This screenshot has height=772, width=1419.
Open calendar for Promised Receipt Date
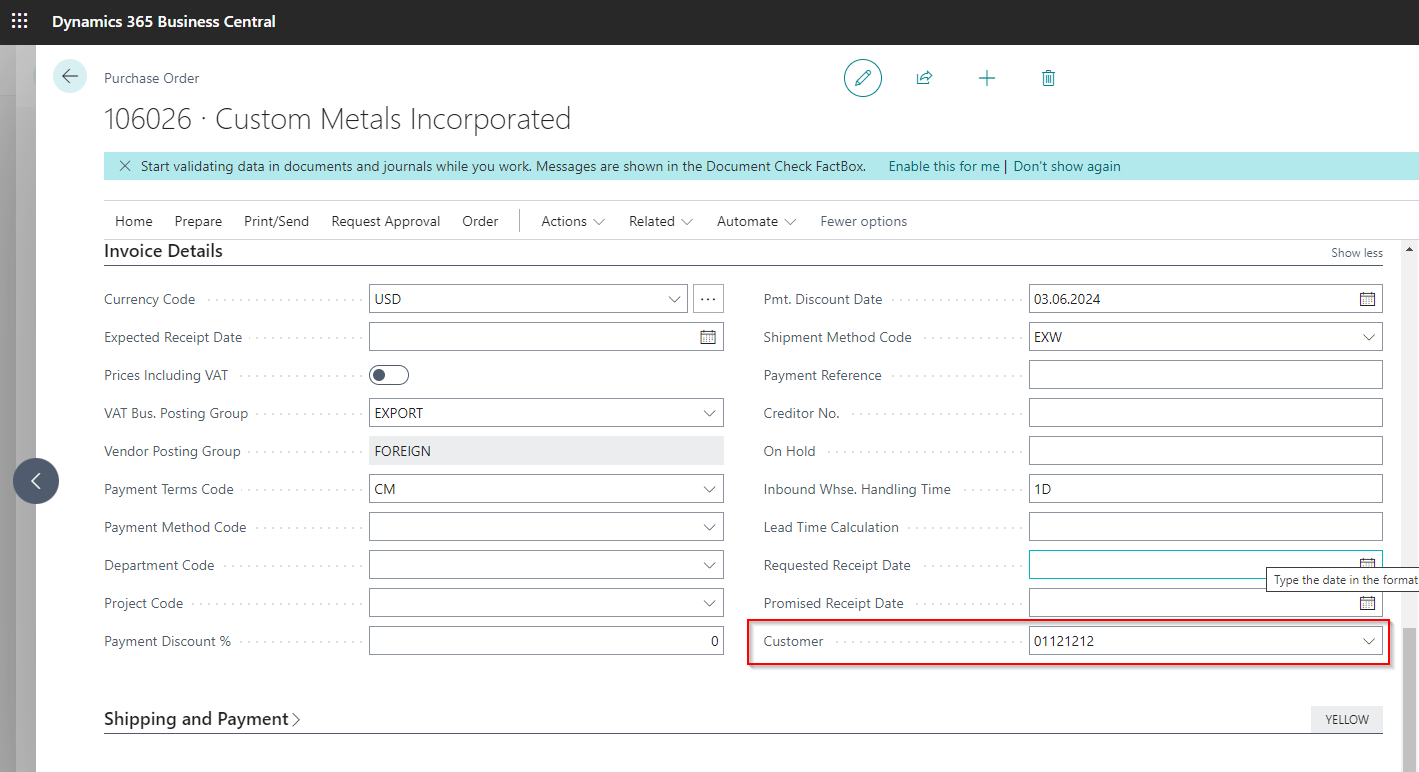point(1367,603)
